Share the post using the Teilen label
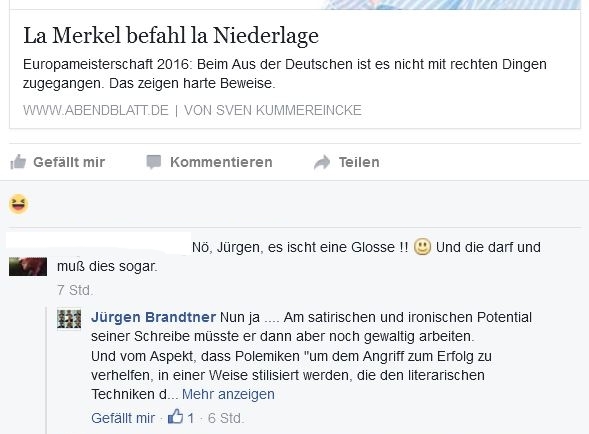 click(x=359, y=162)
